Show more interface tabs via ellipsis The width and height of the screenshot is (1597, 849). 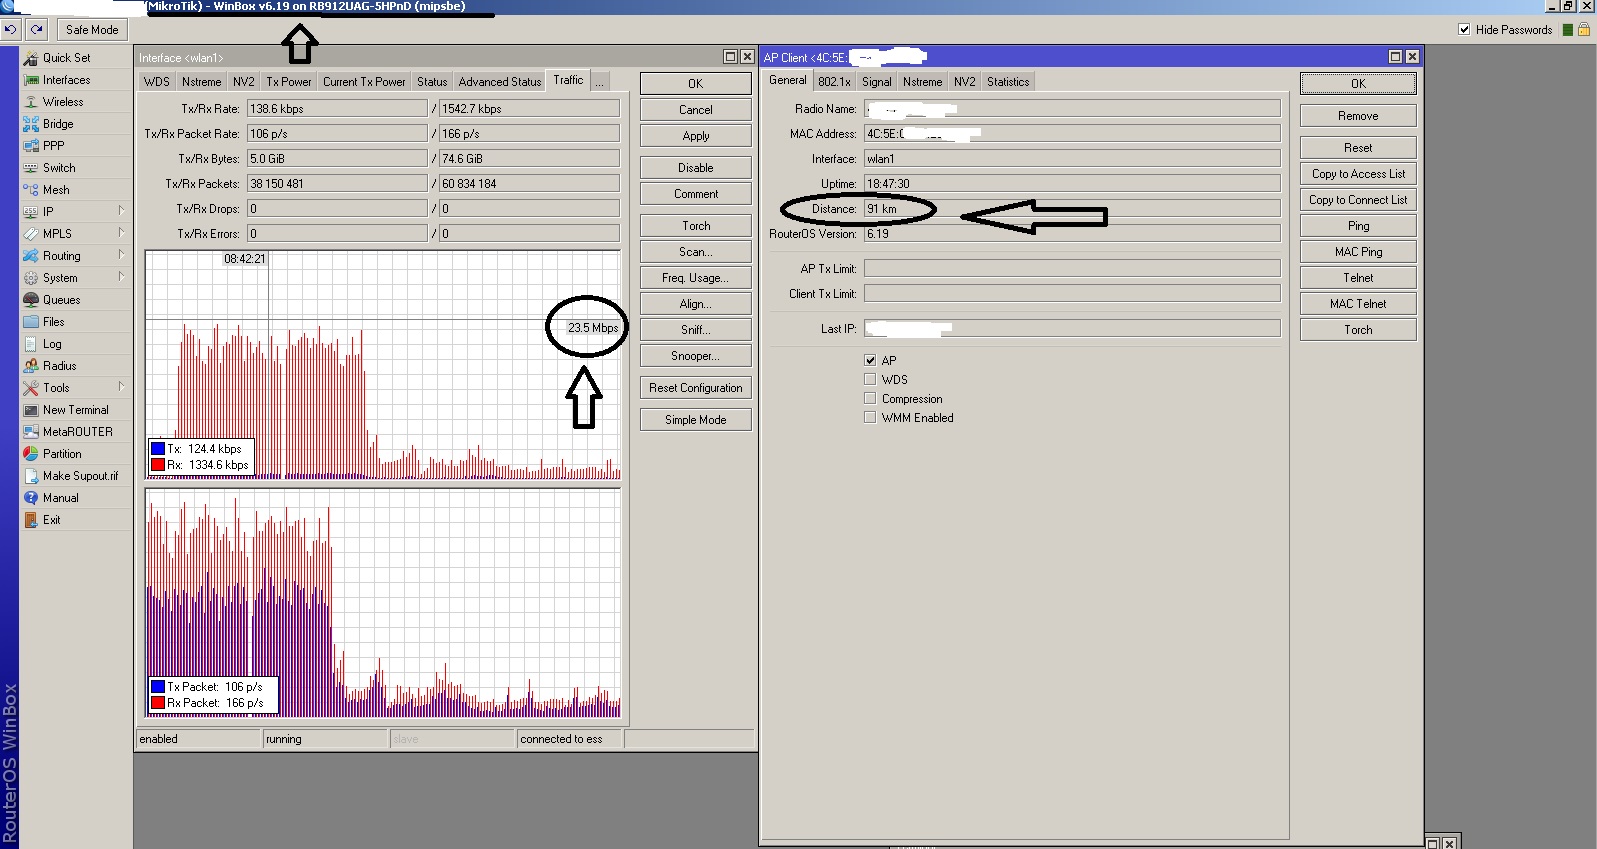coord(600,82)
